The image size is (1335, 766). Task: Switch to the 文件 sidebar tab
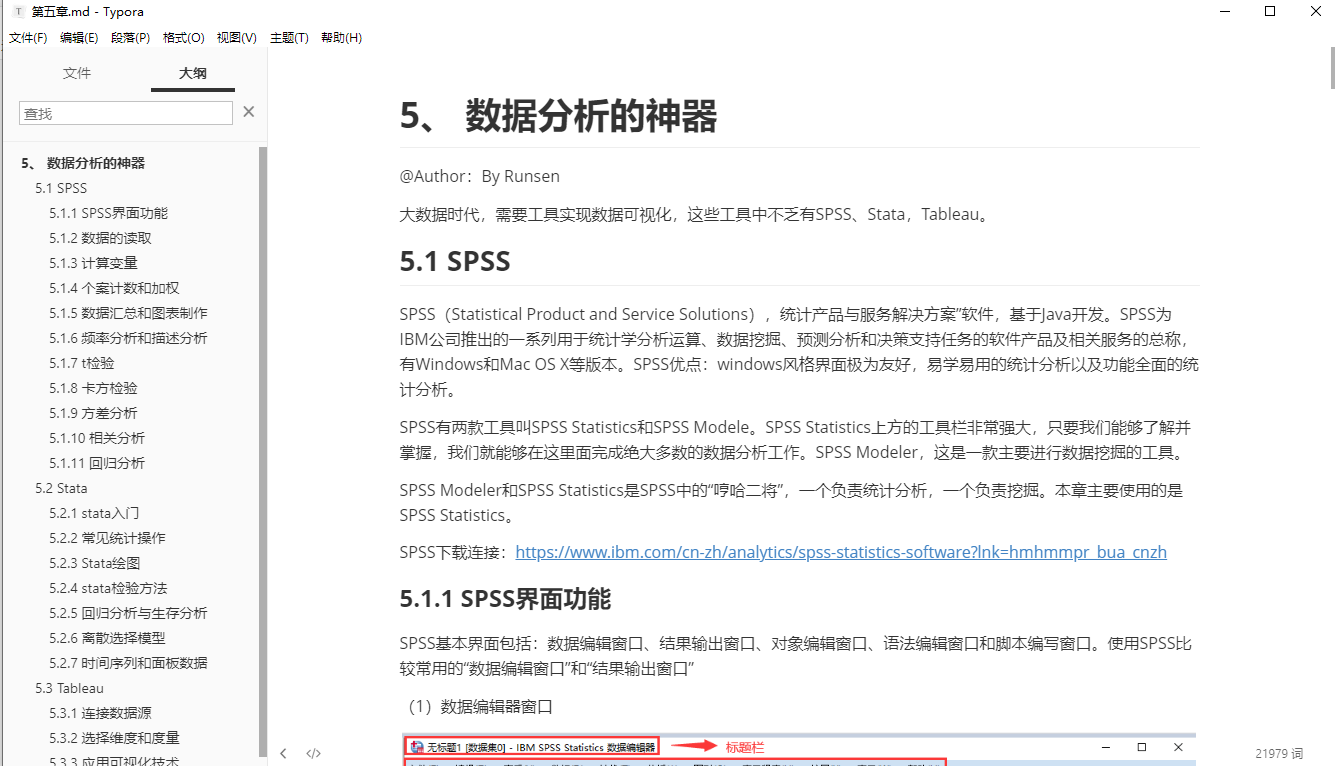[77, 73]
